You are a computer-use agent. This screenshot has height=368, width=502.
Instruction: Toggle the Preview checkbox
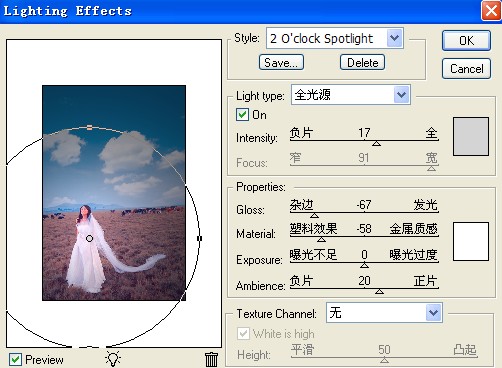point(15,360)
